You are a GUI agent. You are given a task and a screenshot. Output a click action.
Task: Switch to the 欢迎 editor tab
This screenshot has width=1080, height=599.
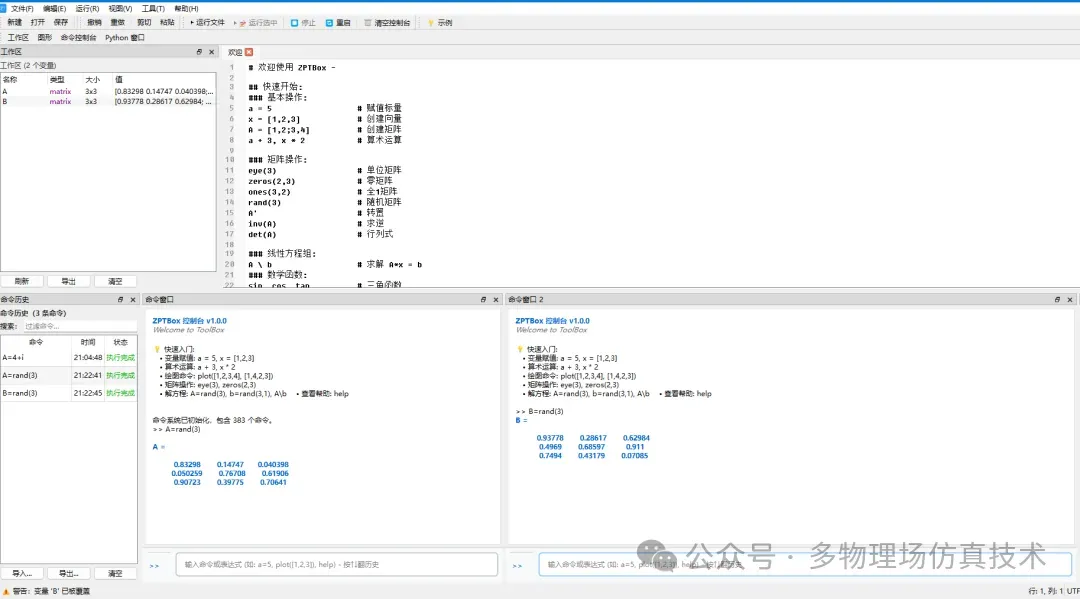(235, 52)
